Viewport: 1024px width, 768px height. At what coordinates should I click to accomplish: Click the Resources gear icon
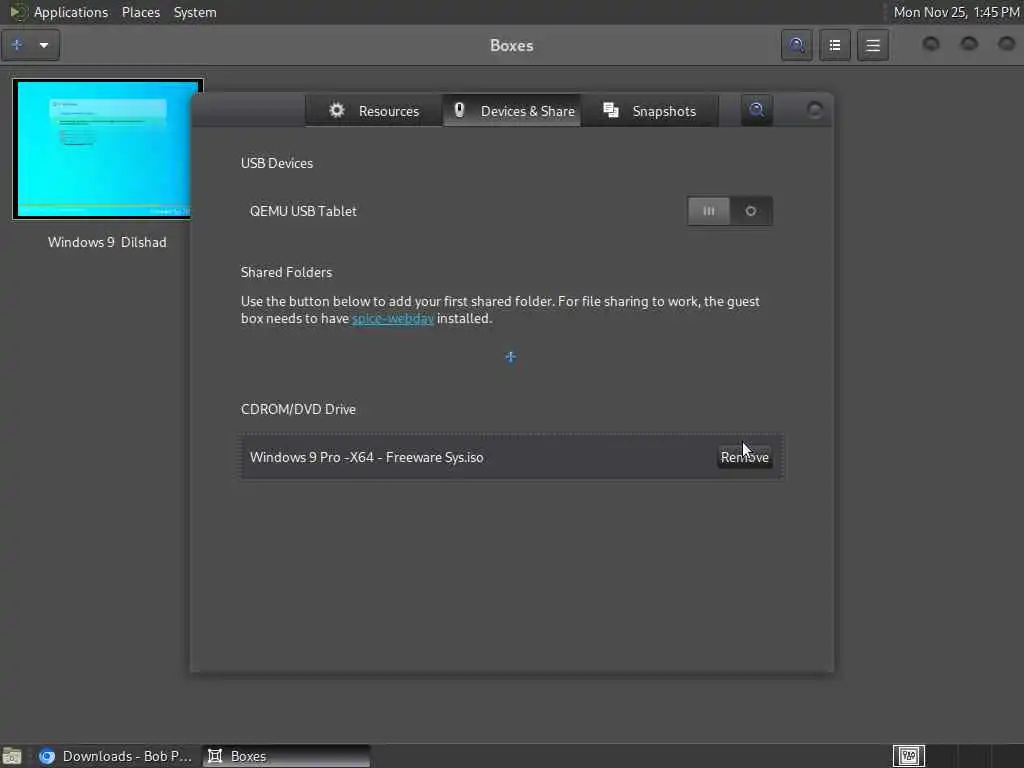click(x=336, y=110)
